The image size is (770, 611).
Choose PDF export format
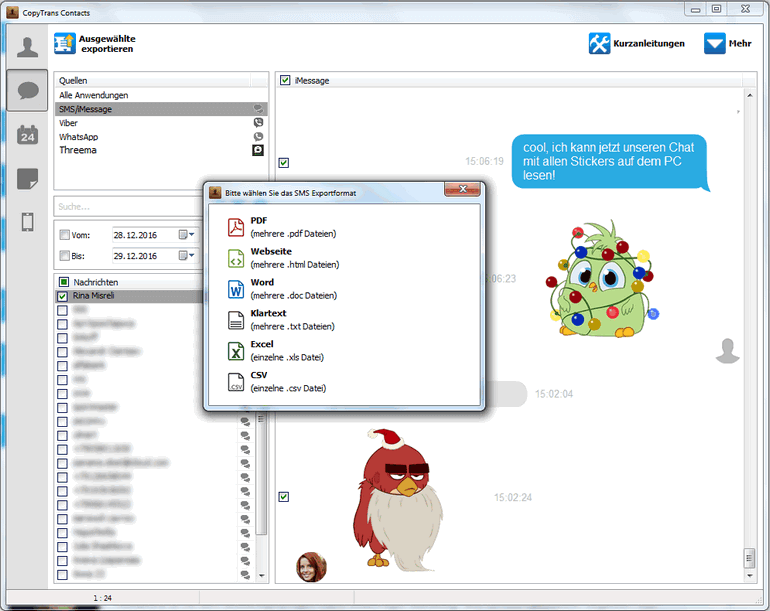coord(282,227)
